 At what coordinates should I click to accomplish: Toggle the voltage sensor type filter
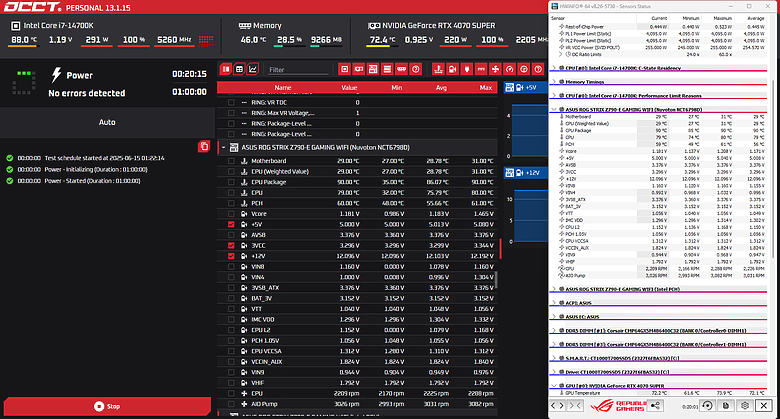tap(453, 69)
